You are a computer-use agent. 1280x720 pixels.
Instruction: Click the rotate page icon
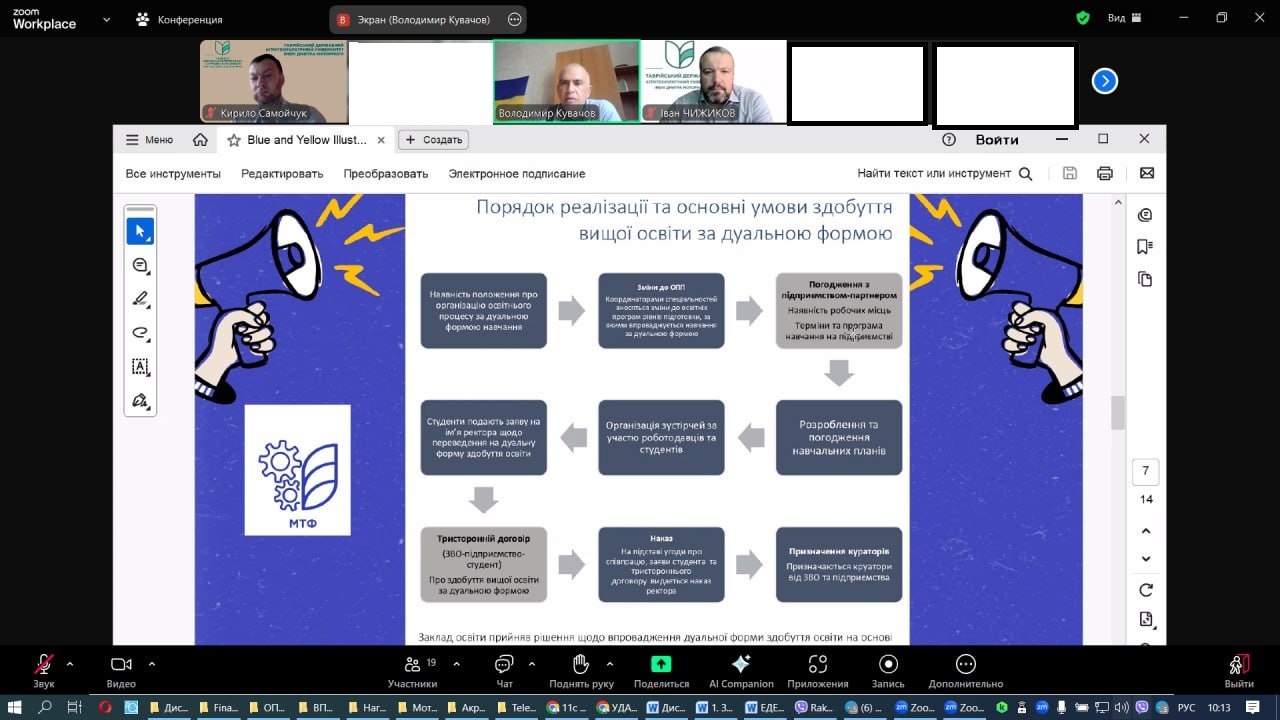coord(1146,590)
